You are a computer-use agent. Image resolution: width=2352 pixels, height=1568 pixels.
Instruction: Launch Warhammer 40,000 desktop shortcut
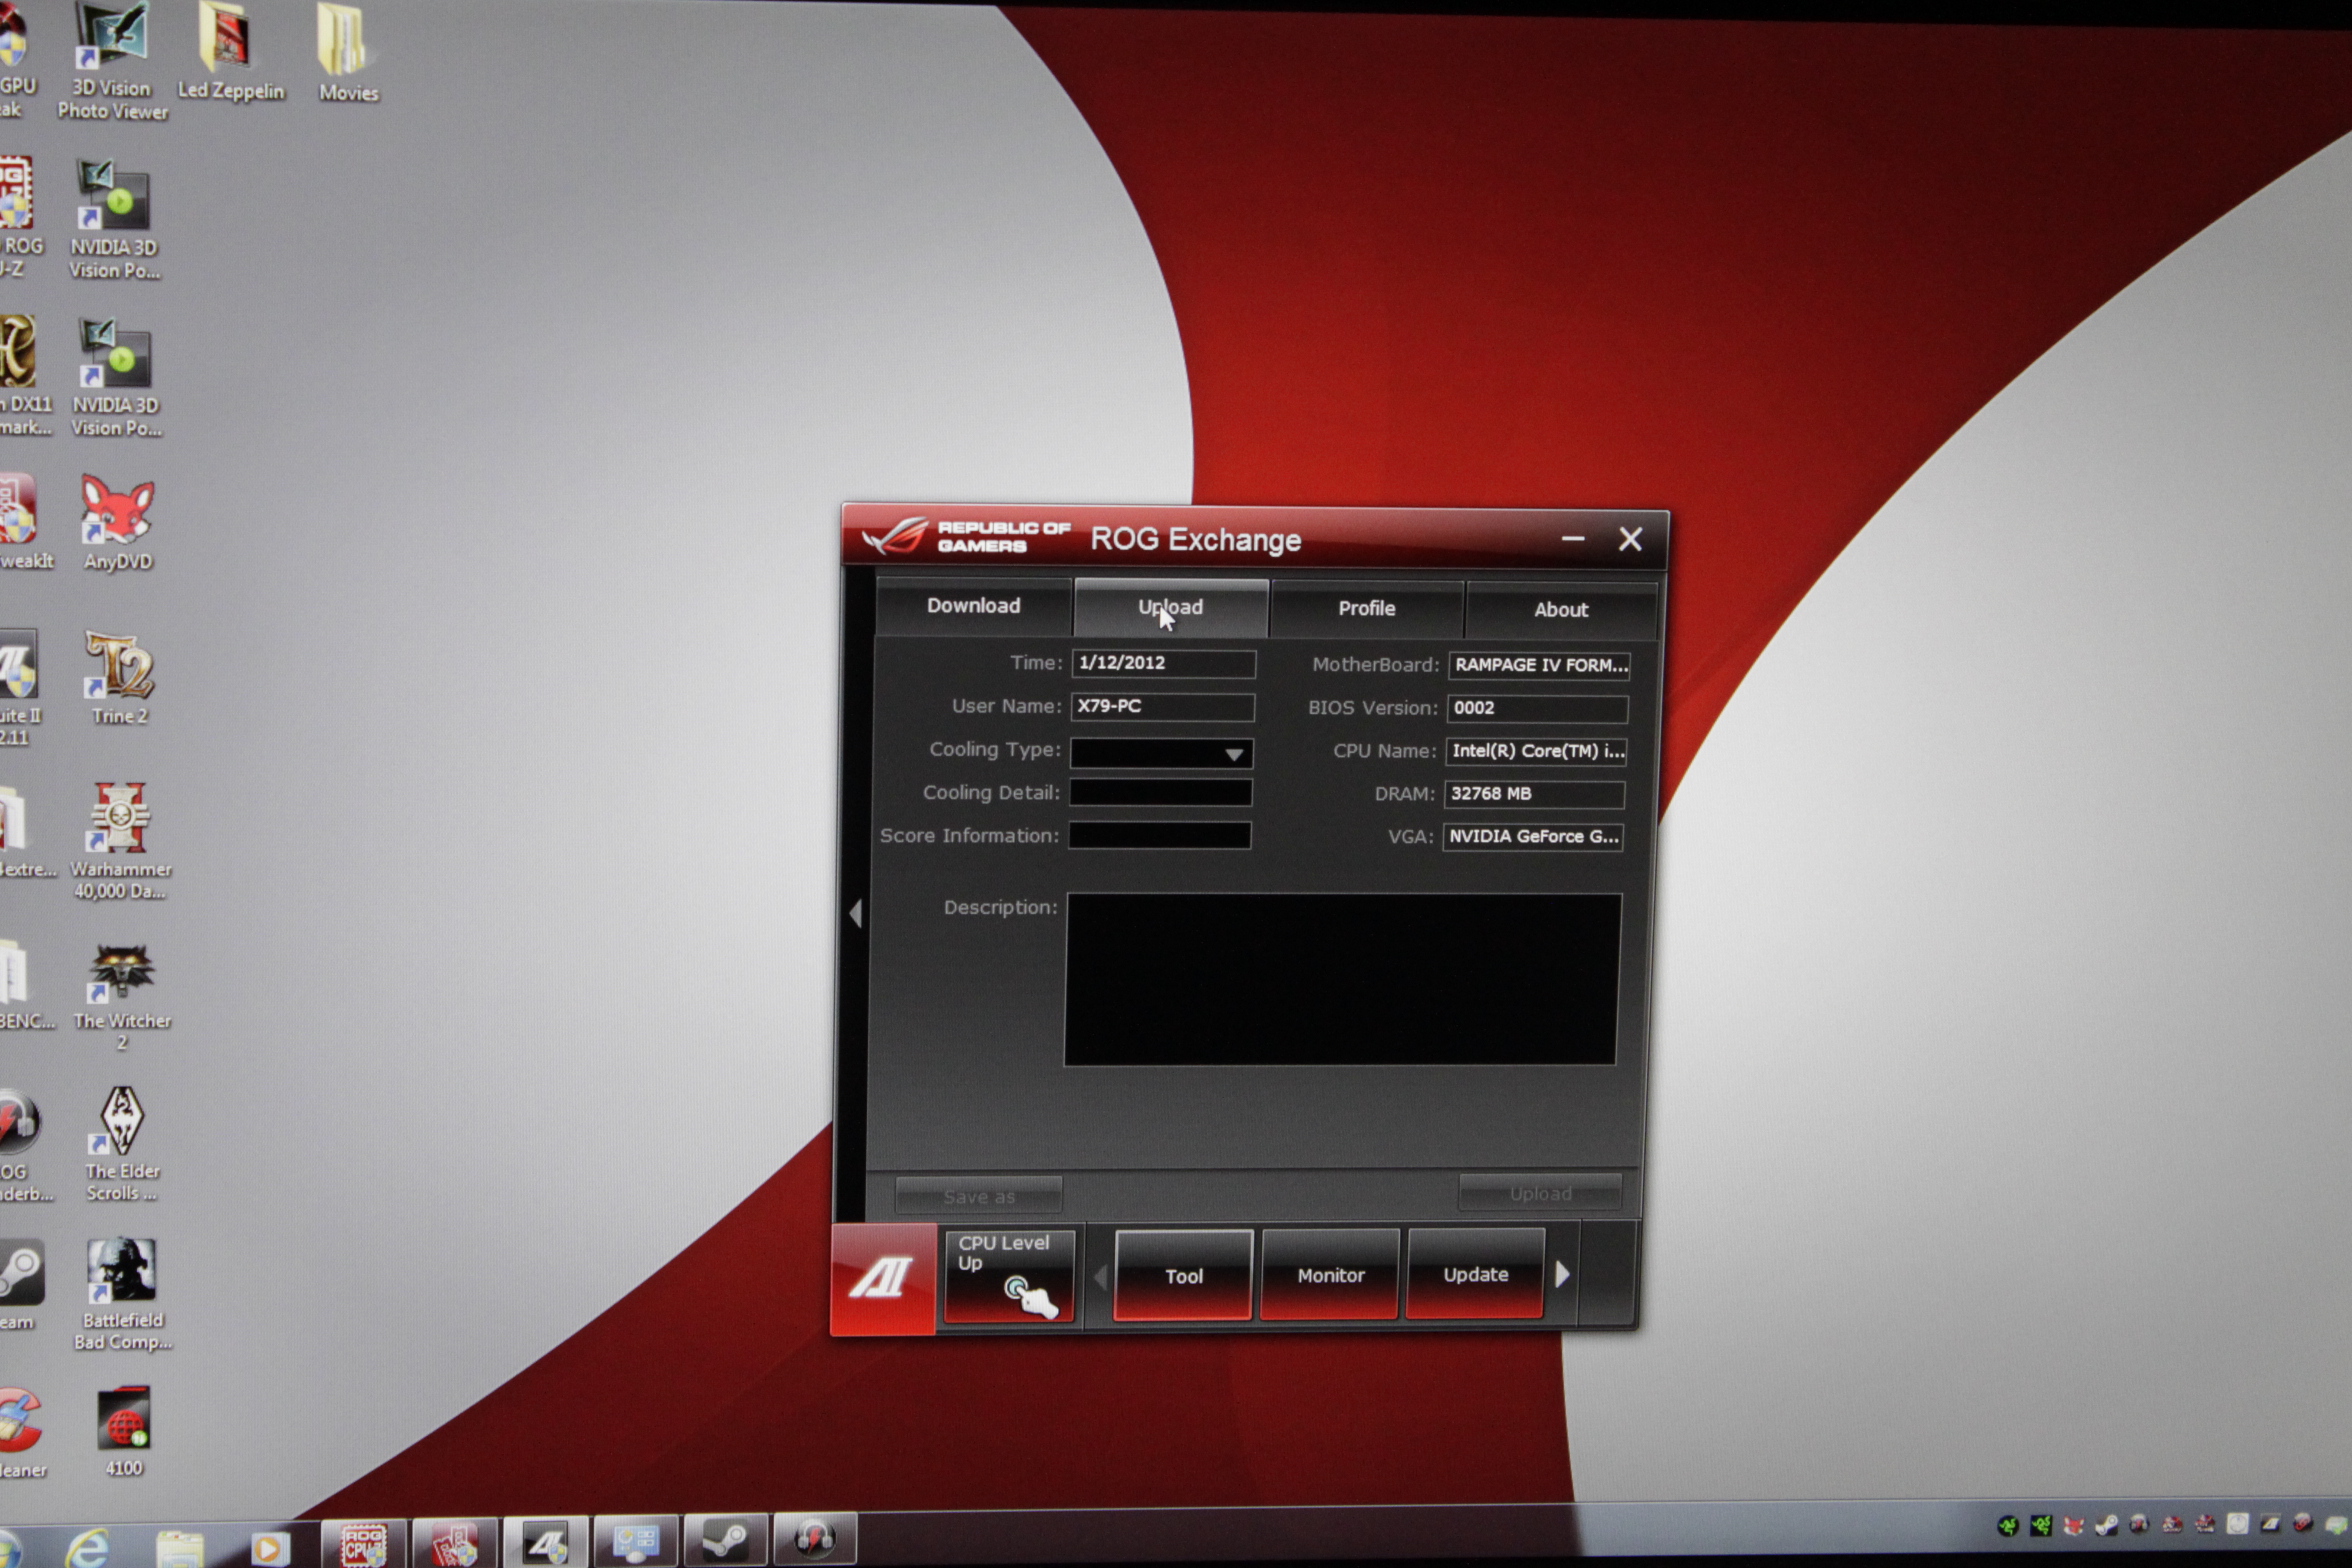(120, 840)
